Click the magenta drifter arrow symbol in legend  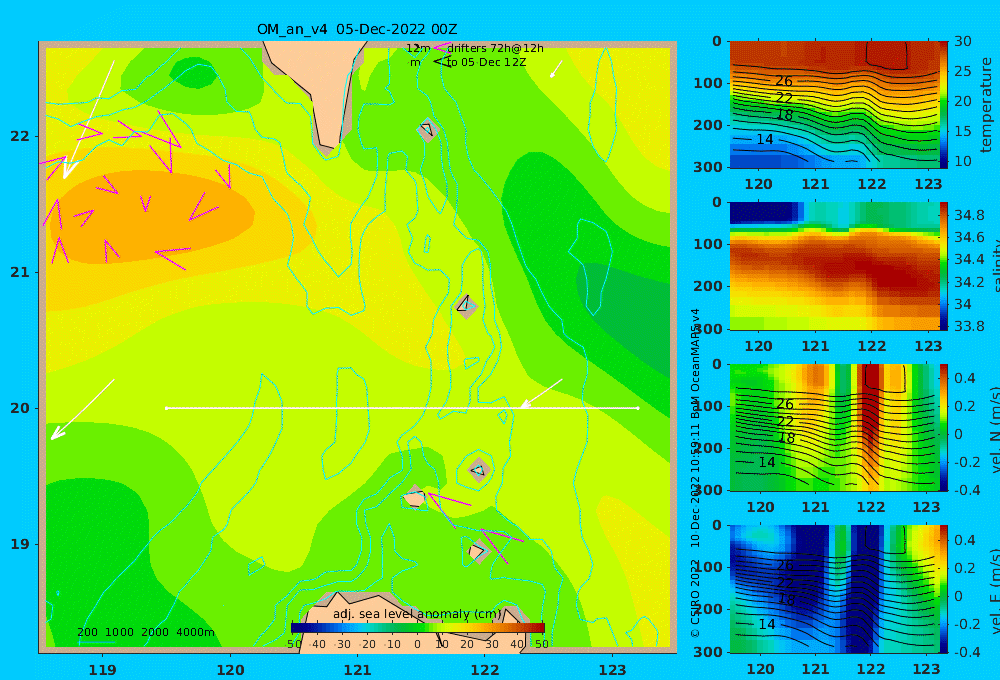point(442,47)
